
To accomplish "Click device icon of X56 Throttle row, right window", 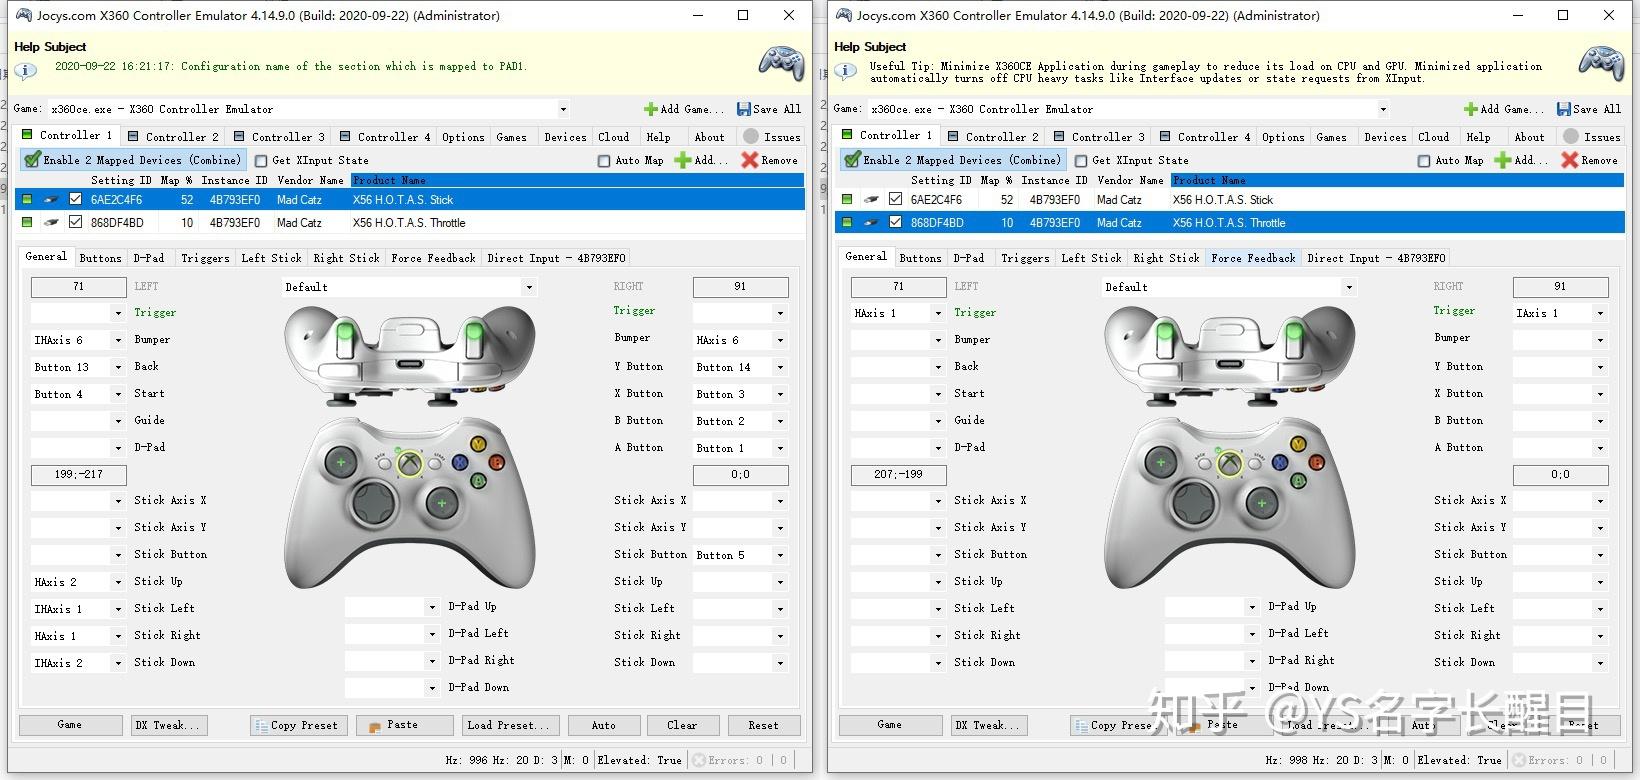I will click(870, 223).
